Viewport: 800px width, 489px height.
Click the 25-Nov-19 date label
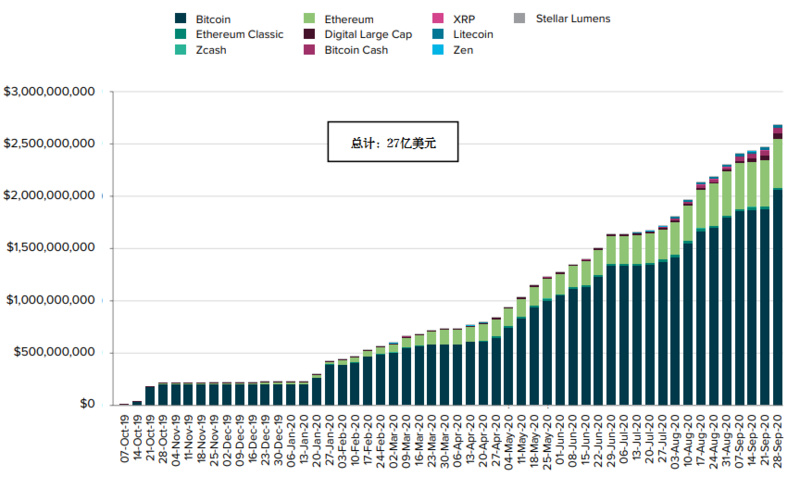[214, 440]
